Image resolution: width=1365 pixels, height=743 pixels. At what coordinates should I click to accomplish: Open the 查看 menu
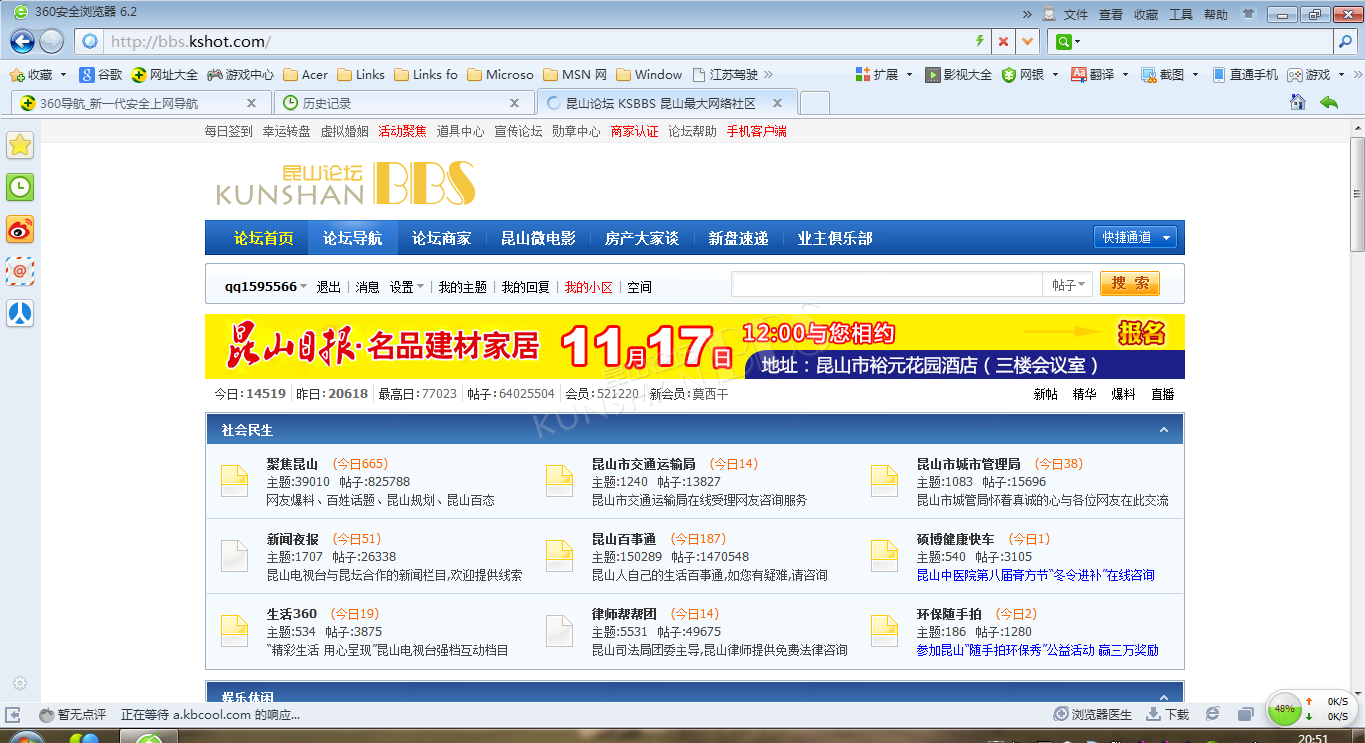1110,14
